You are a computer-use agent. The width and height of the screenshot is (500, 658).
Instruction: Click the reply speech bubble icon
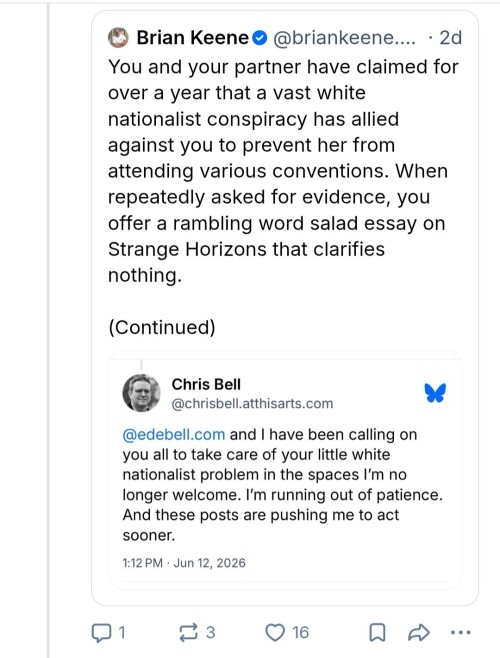102,633
